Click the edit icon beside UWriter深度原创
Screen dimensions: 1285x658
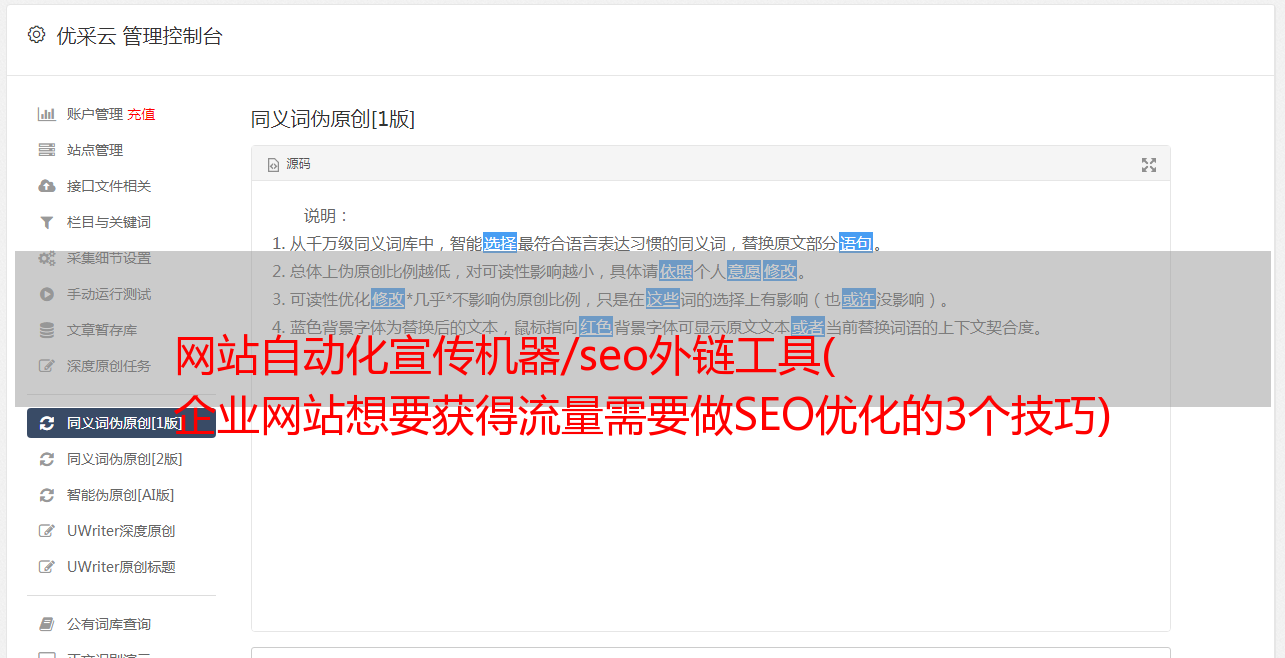click(46, 531)
